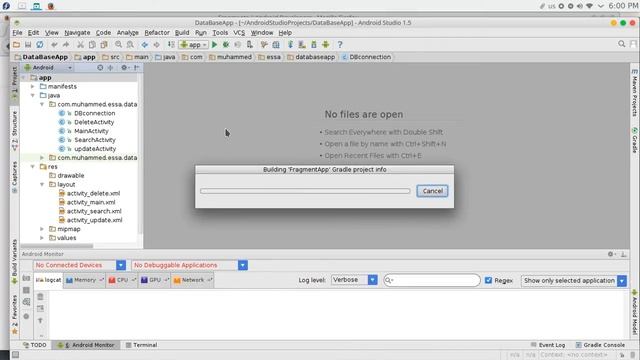
Task: Click the project tree horizontal scrollbar
Action: 57,246
